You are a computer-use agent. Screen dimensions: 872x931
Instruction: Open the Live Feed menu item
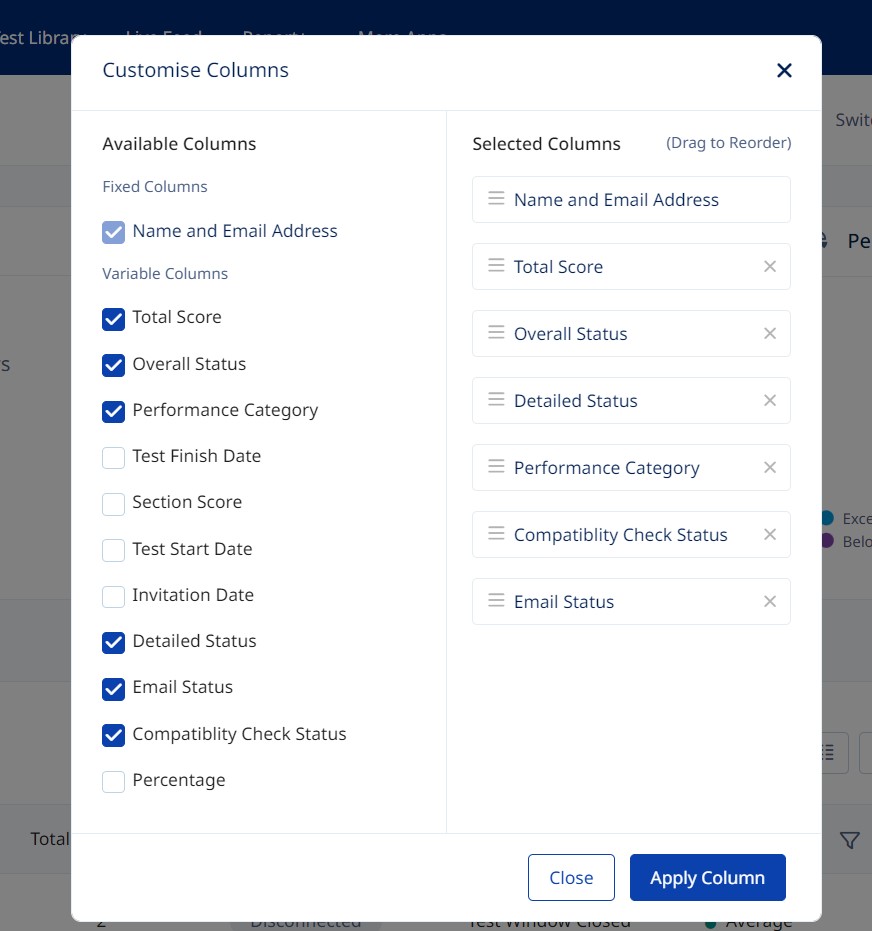pos(163,37)
